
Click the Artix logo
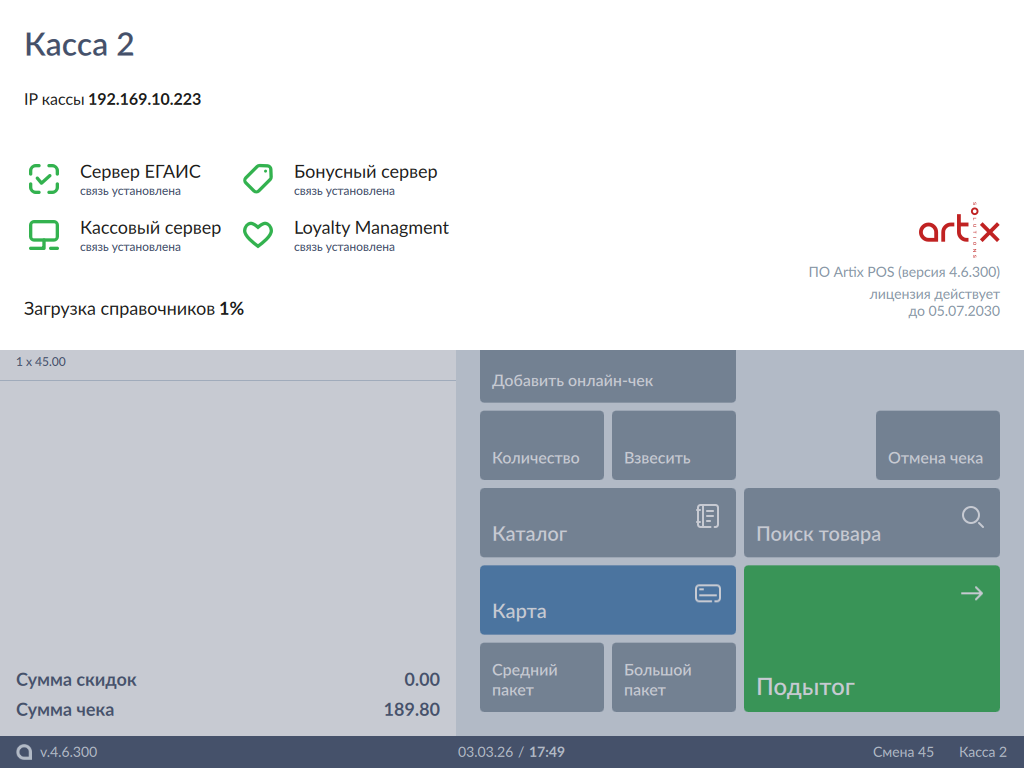958,227
